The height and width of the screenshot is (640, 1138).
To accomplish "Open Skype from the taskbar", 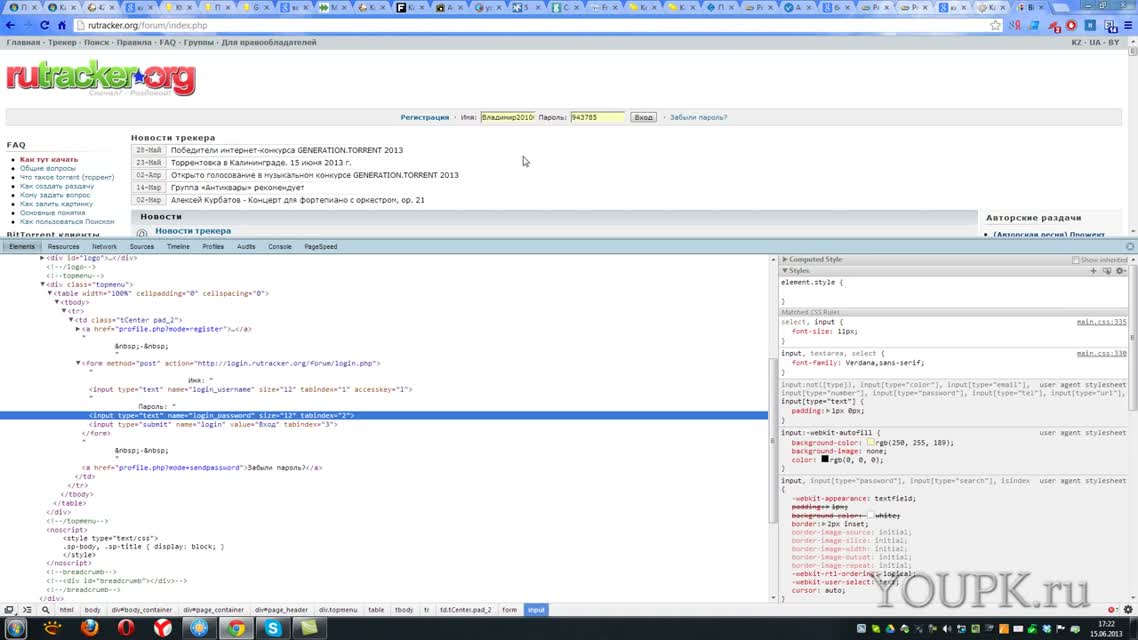I will click(273, 628).
